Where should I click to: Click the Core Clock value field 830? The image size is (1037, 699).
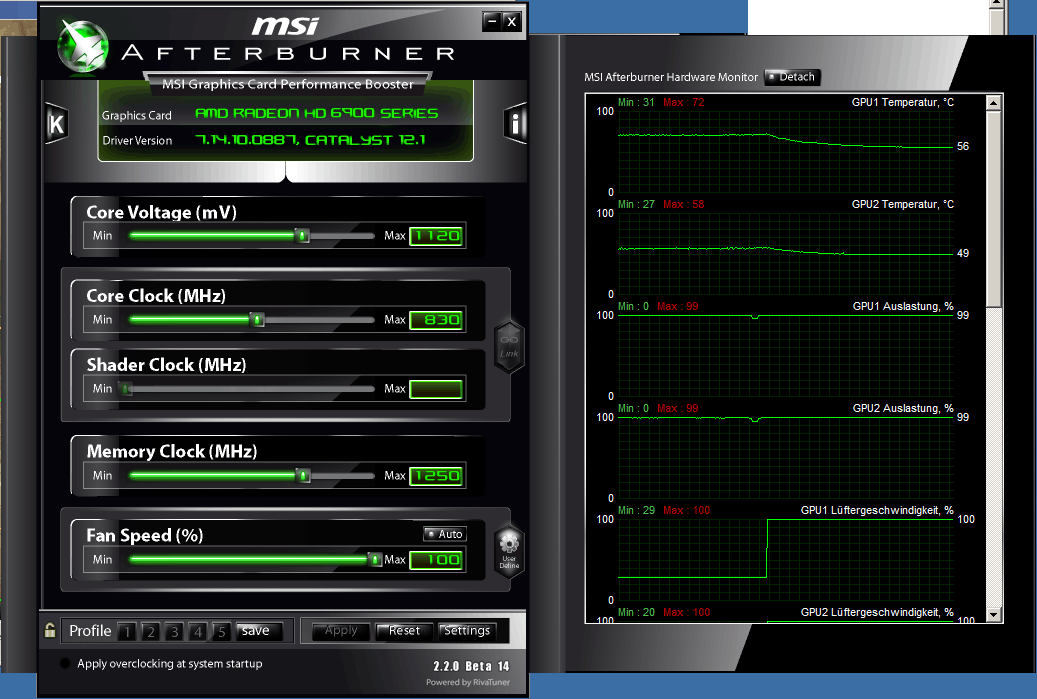436,320
